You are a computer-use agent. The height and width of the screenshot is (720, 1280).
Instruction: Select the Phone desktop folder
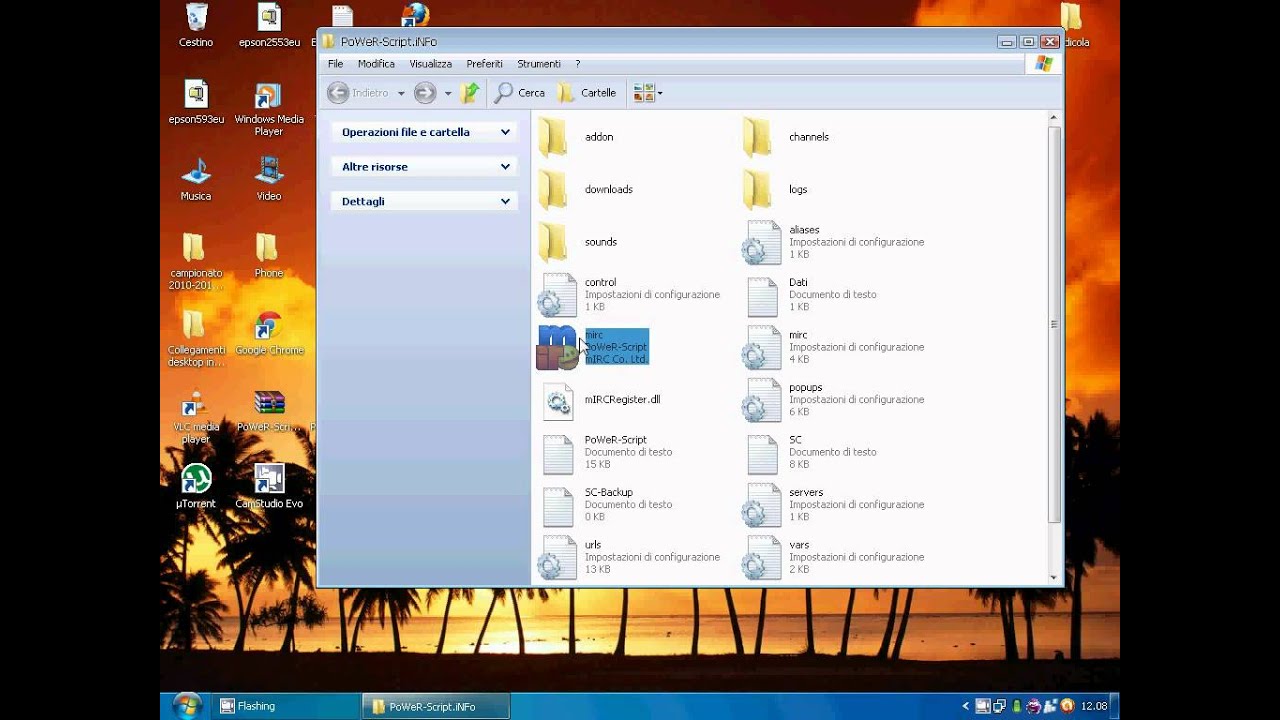268,256
